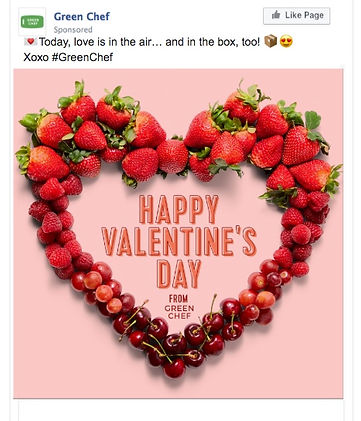The image size is (361, 421).
Task: Click the word DAY inside the heart
Action: click(179, 273)
